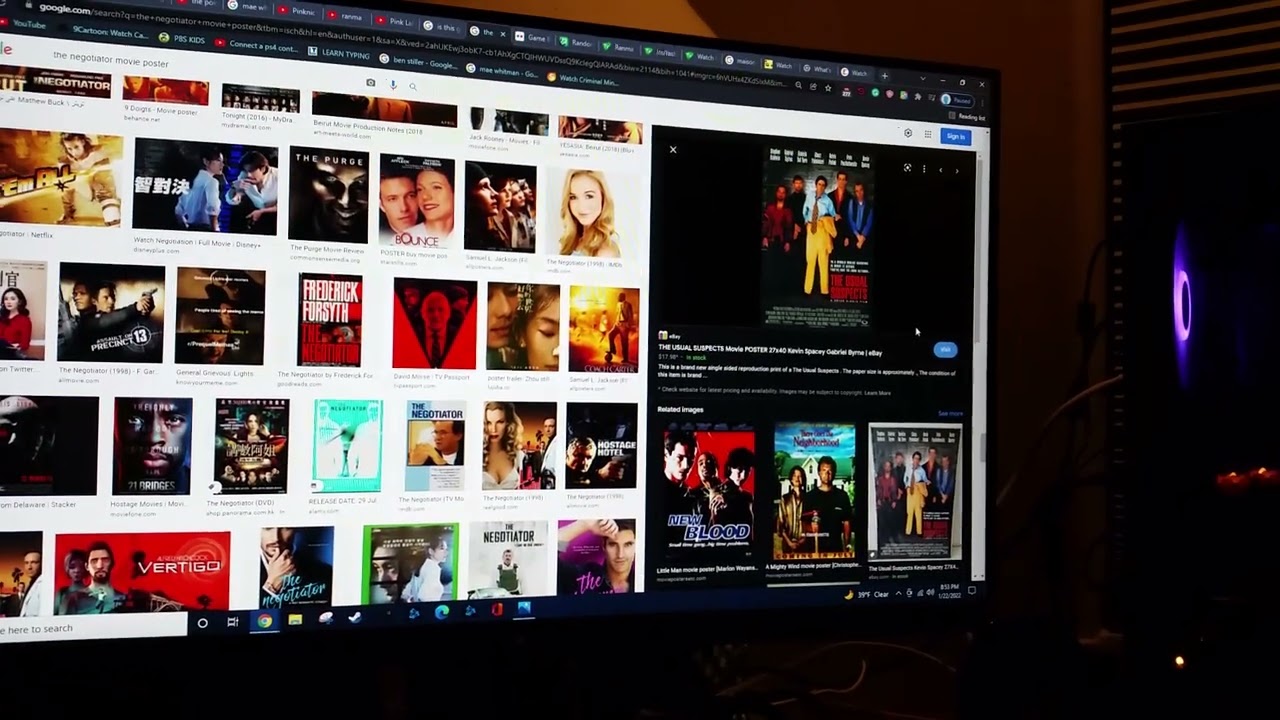Open the Assault on Precinct 13 thumbnail
Image resolution: width=1280 pixels, height=720 pixels.
[x=111, y=312]
